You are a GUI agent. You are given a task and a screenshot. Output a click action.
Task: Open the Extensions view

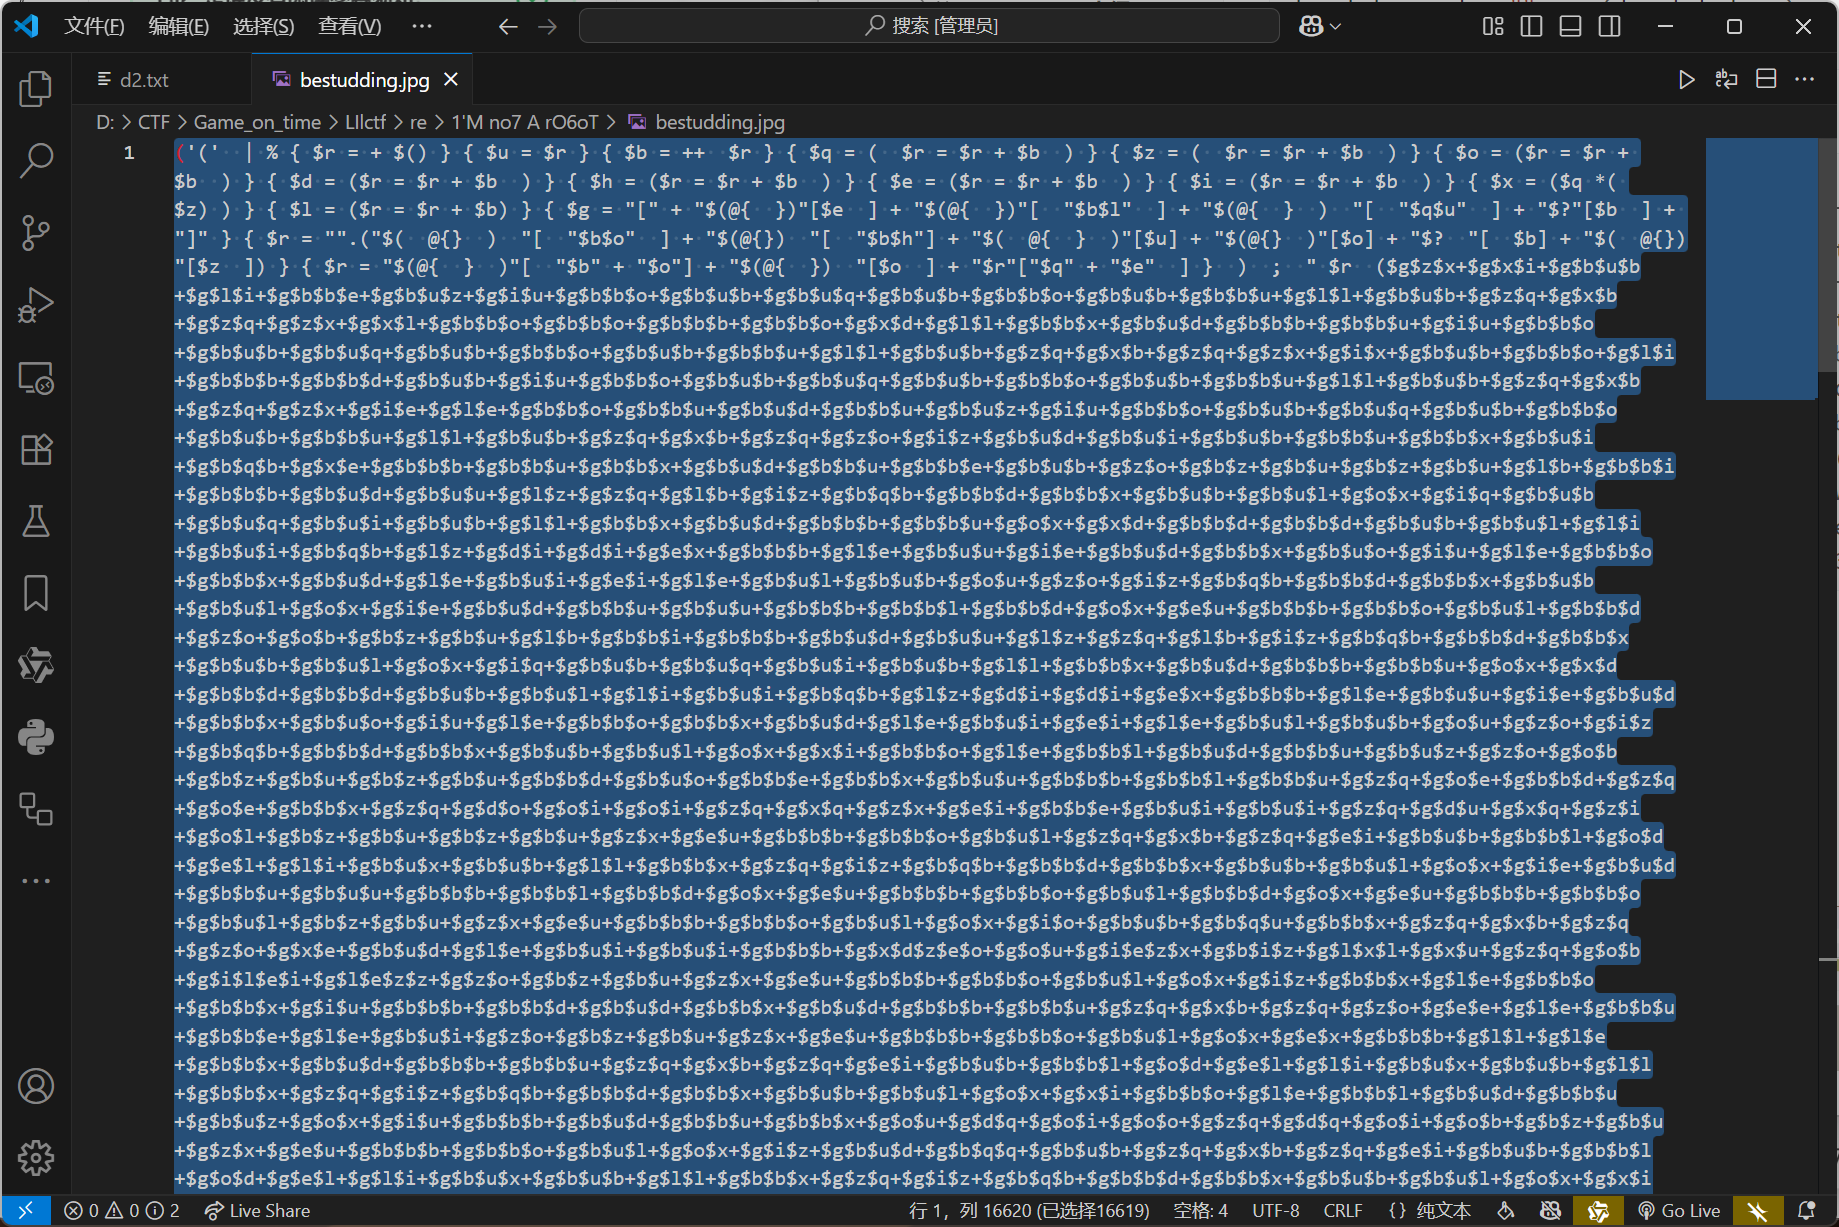pyautogui.click(x=36, y=450)
